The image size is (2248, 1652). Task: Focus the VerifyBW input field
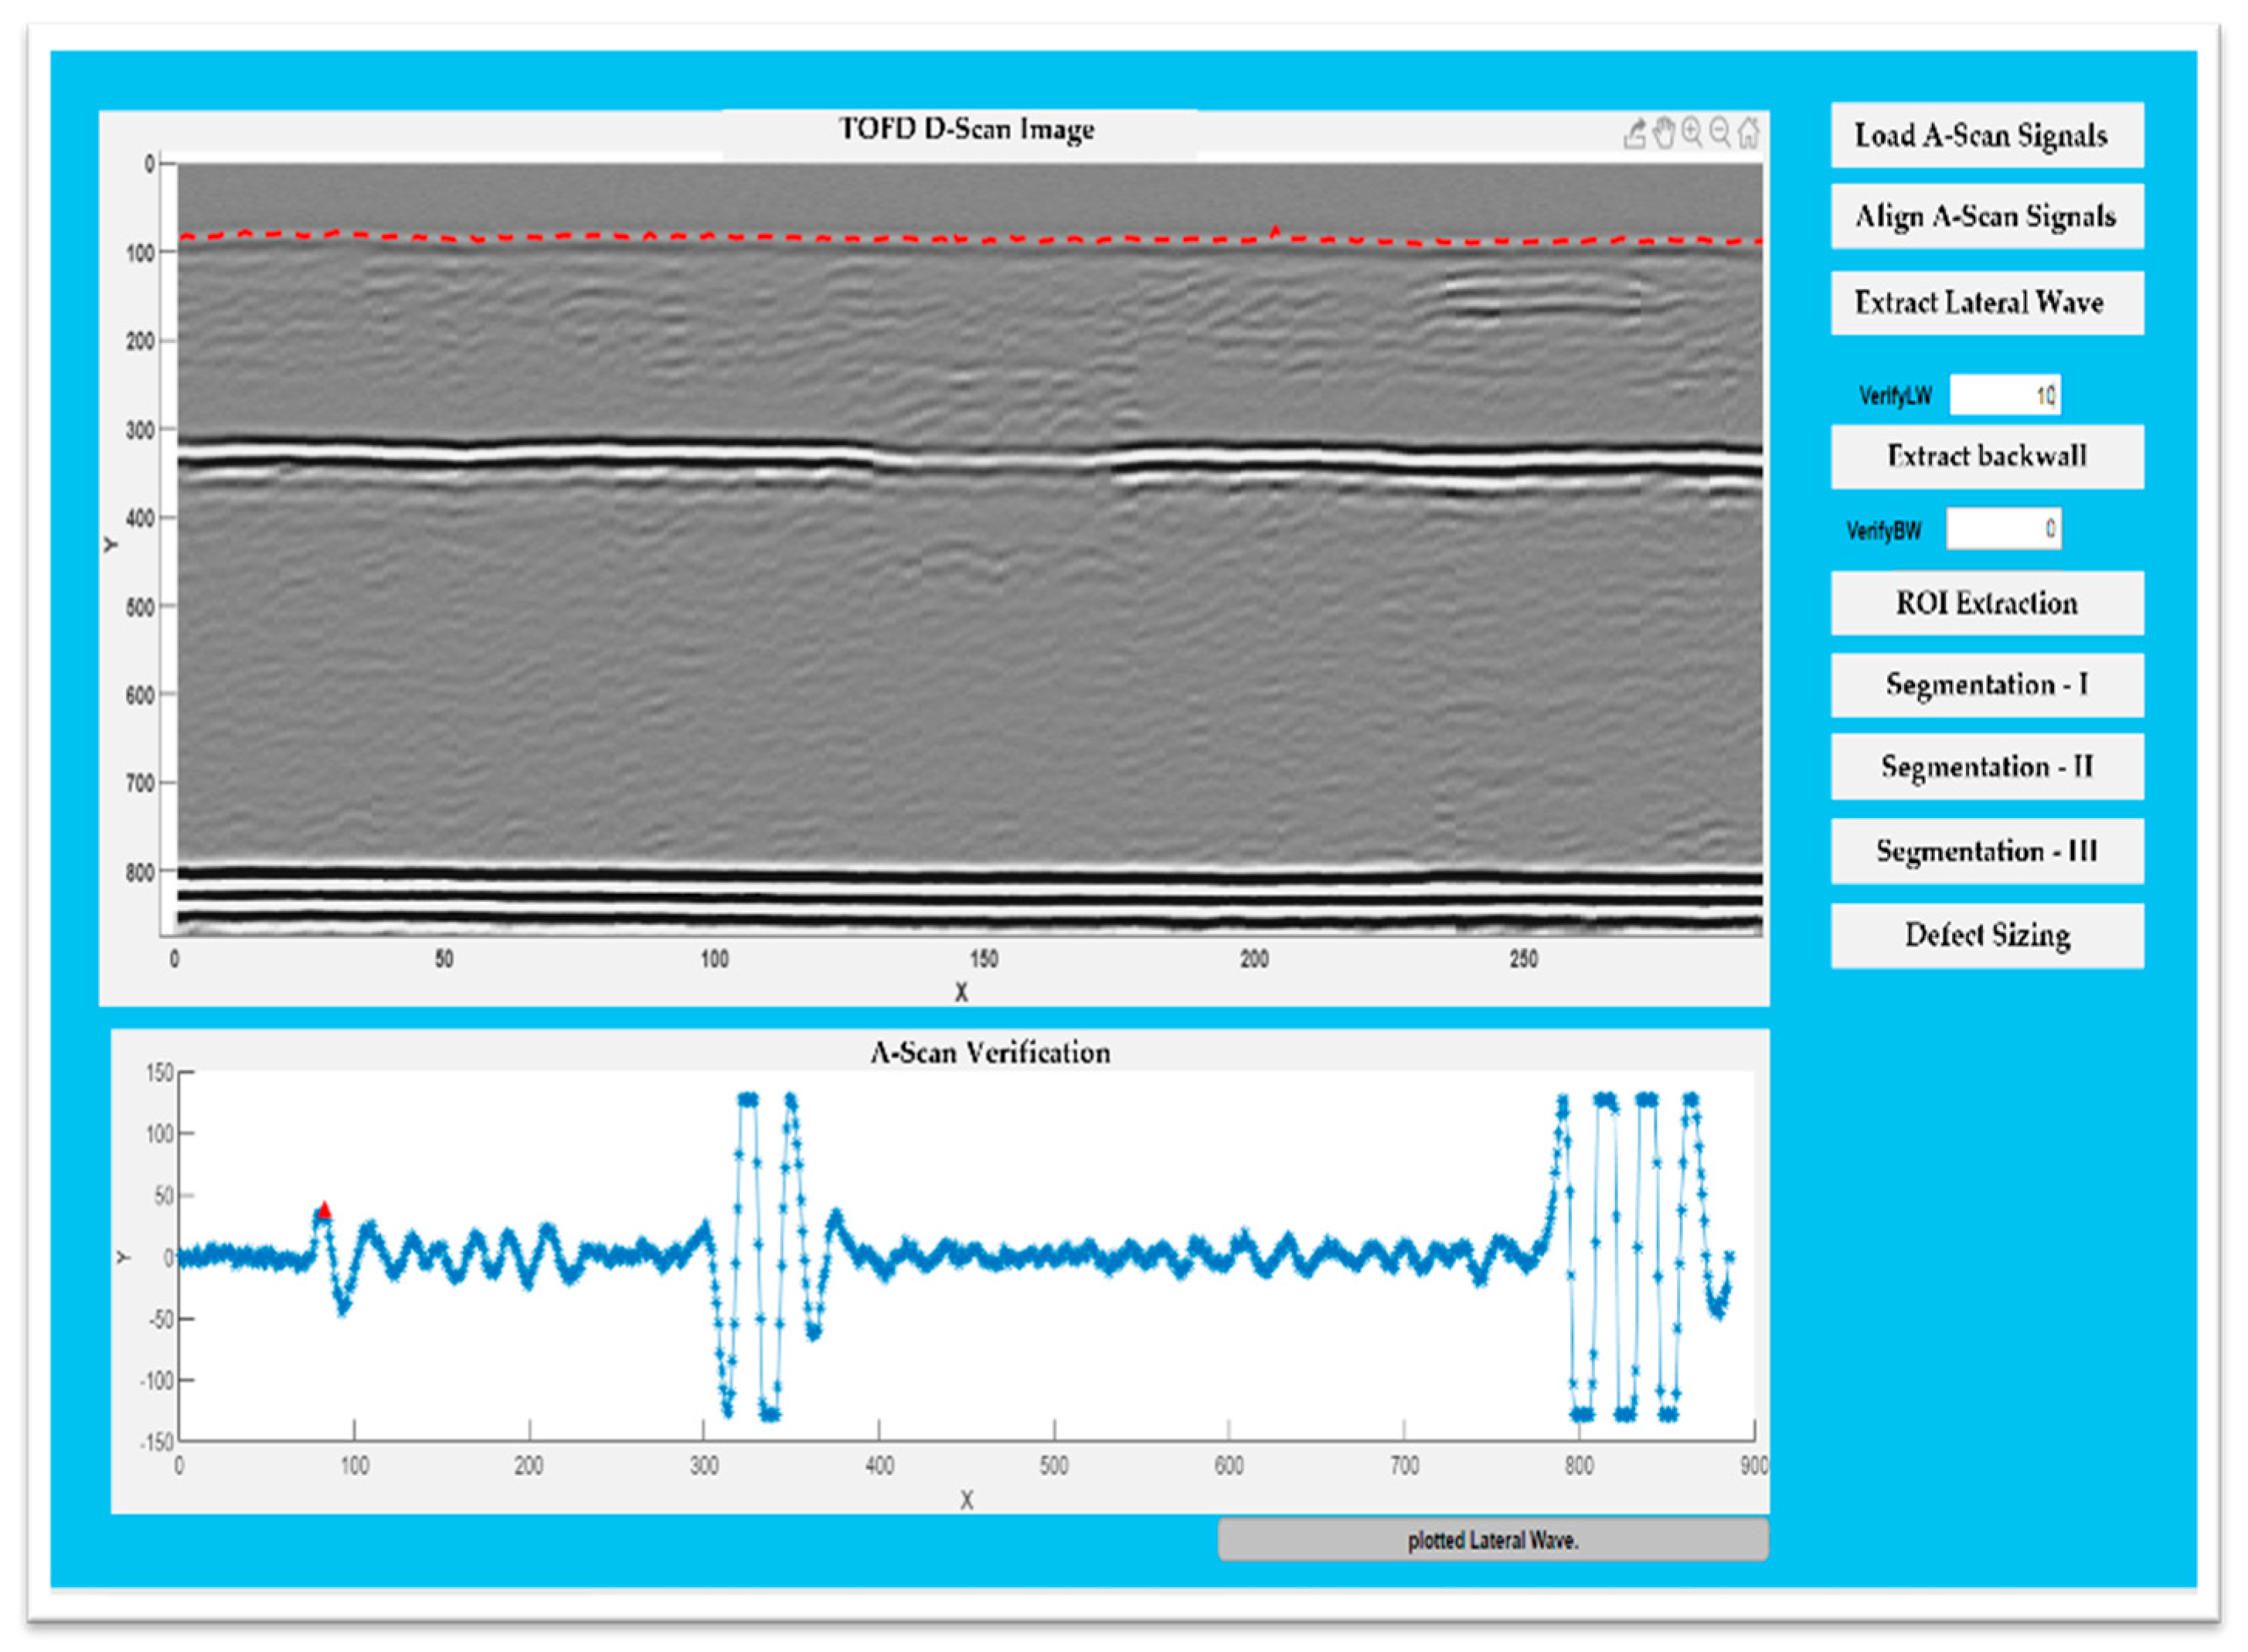click(x=2002, y=529)
